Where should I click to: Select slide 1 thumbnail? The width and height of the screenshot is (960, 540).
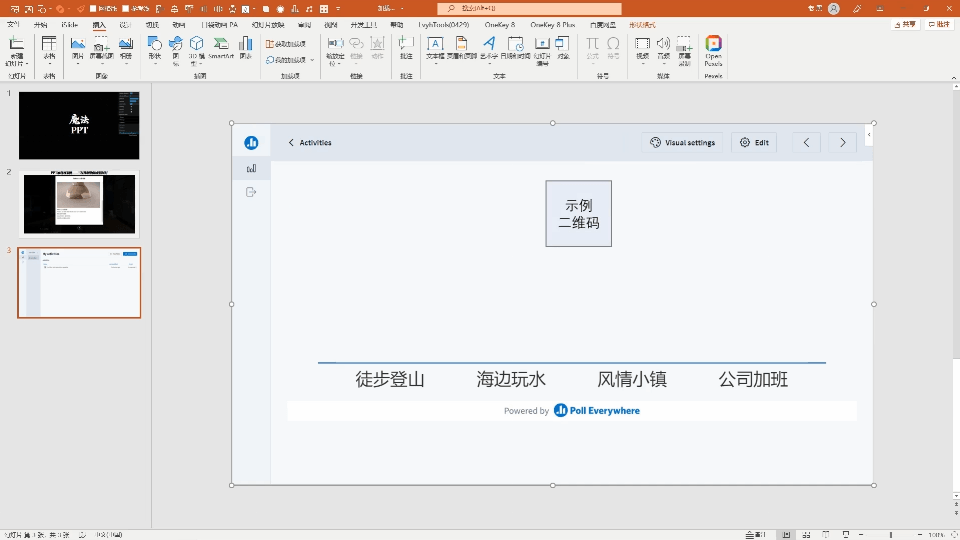point(79,126)
